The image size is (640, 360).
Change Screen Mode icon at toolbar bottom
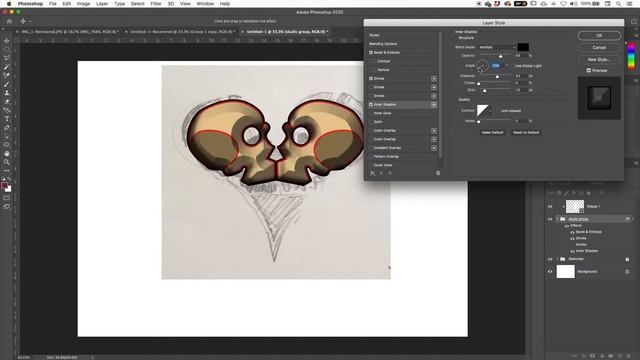[7, 207]
